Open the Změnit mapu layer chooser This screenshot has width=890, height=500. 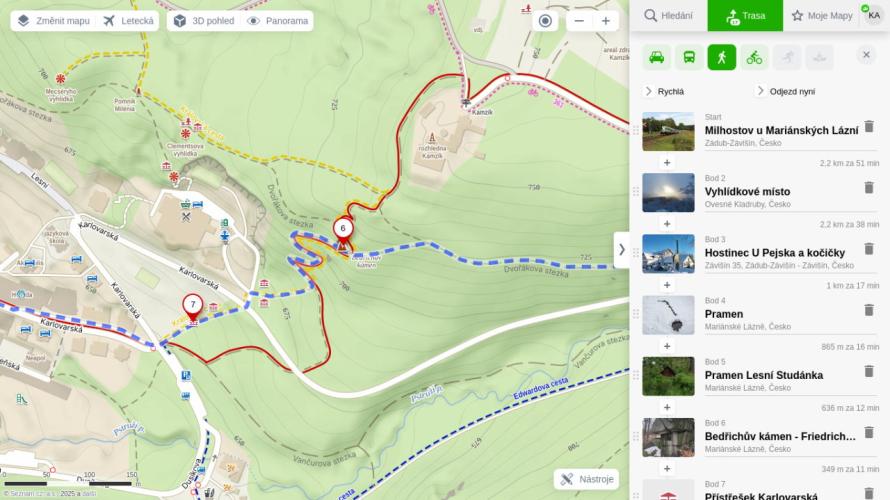pos(54,21)
